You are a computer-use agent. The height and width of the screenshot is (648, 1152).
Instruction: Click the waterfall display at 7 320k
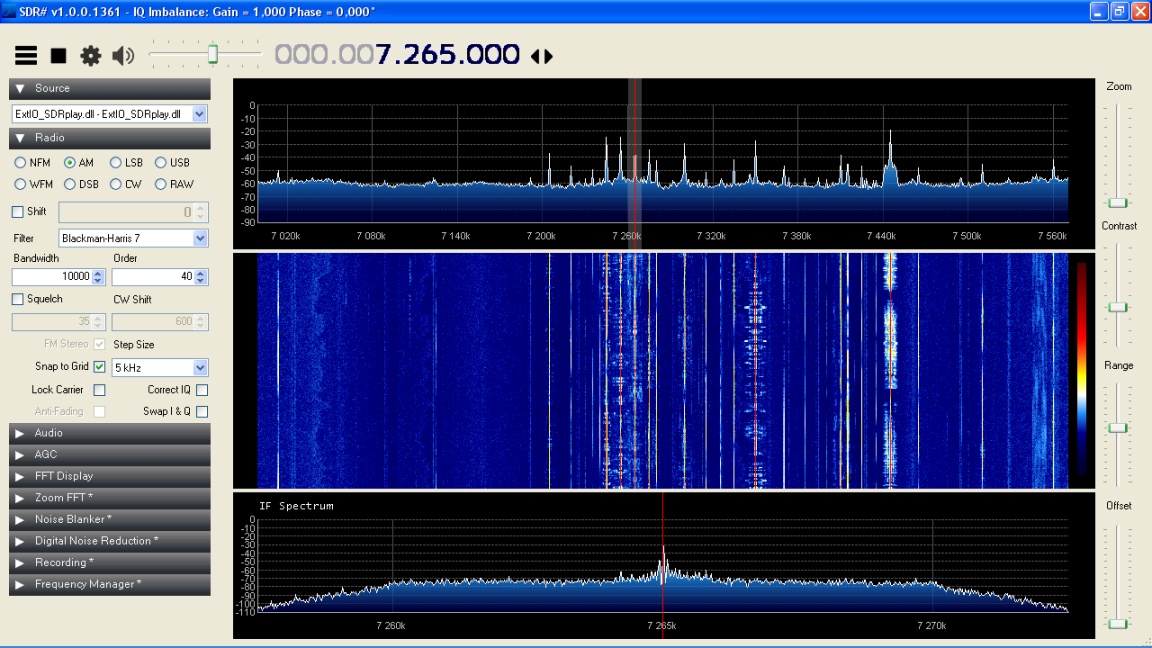(710, 371)
